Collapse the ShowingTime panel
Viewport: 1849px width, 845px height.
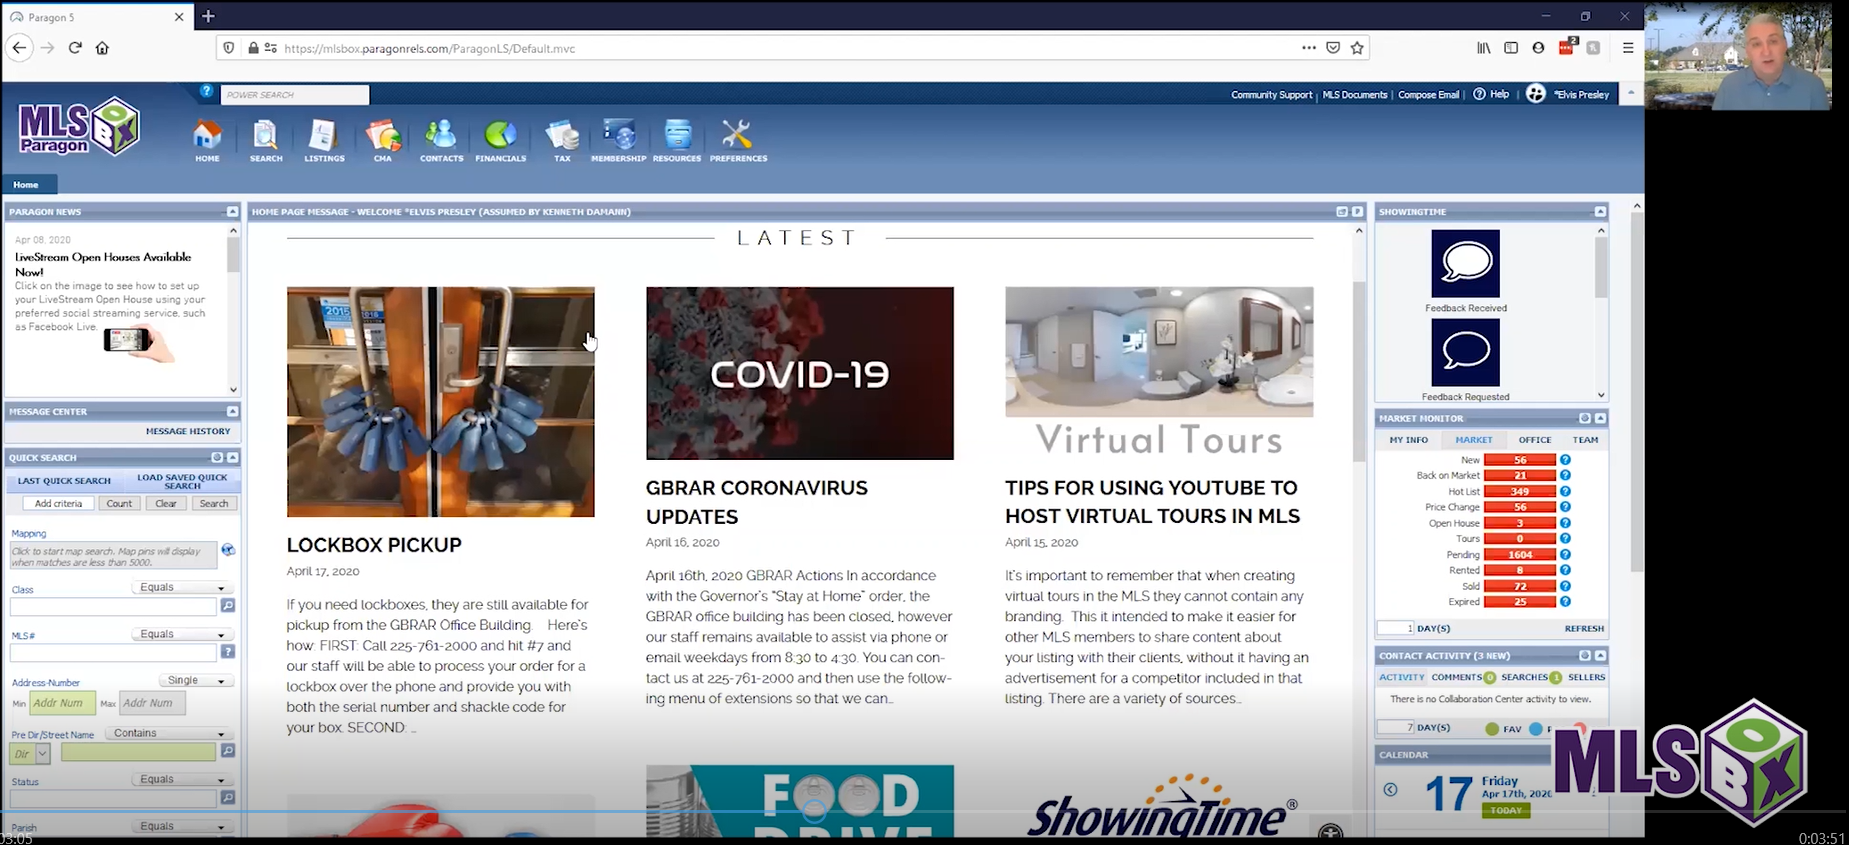(x=1600, y=212)
